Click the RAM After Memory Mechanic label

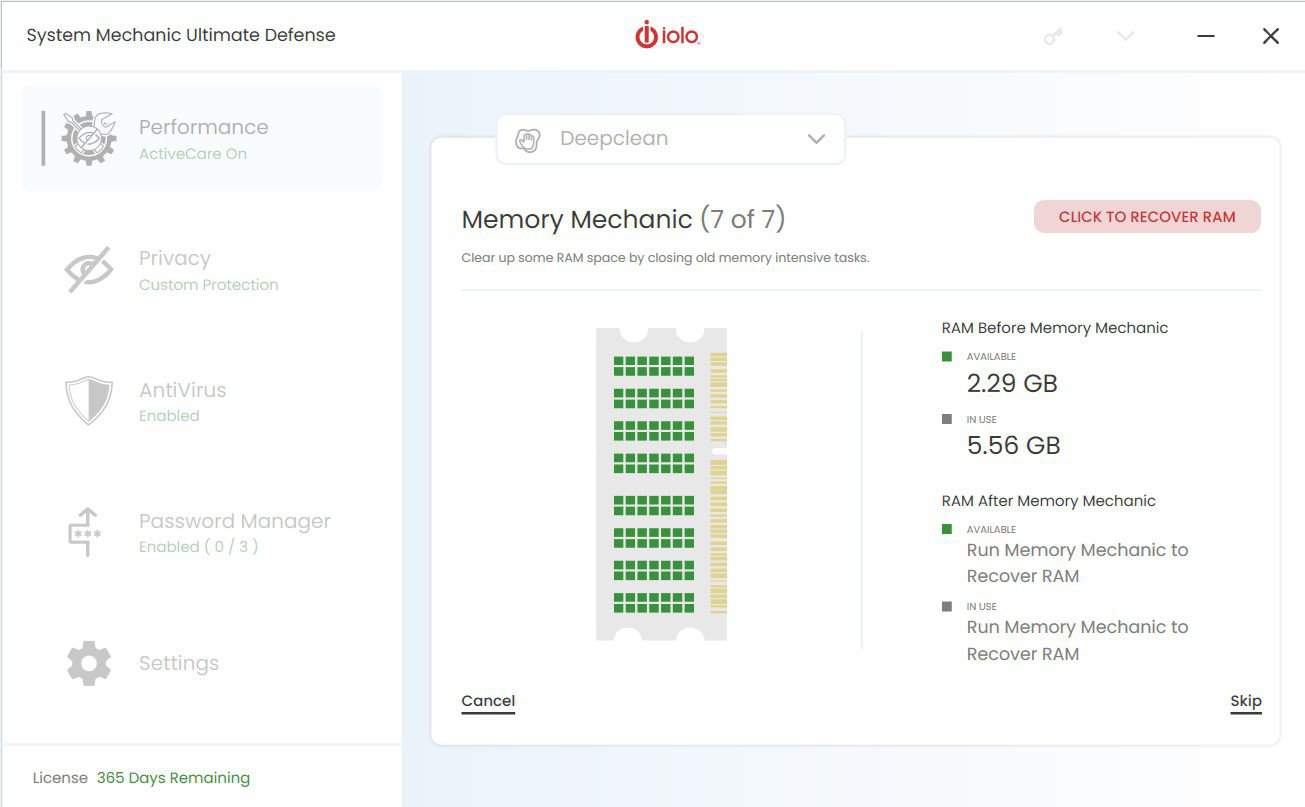pyautogui.click(x=1049, y=501)
